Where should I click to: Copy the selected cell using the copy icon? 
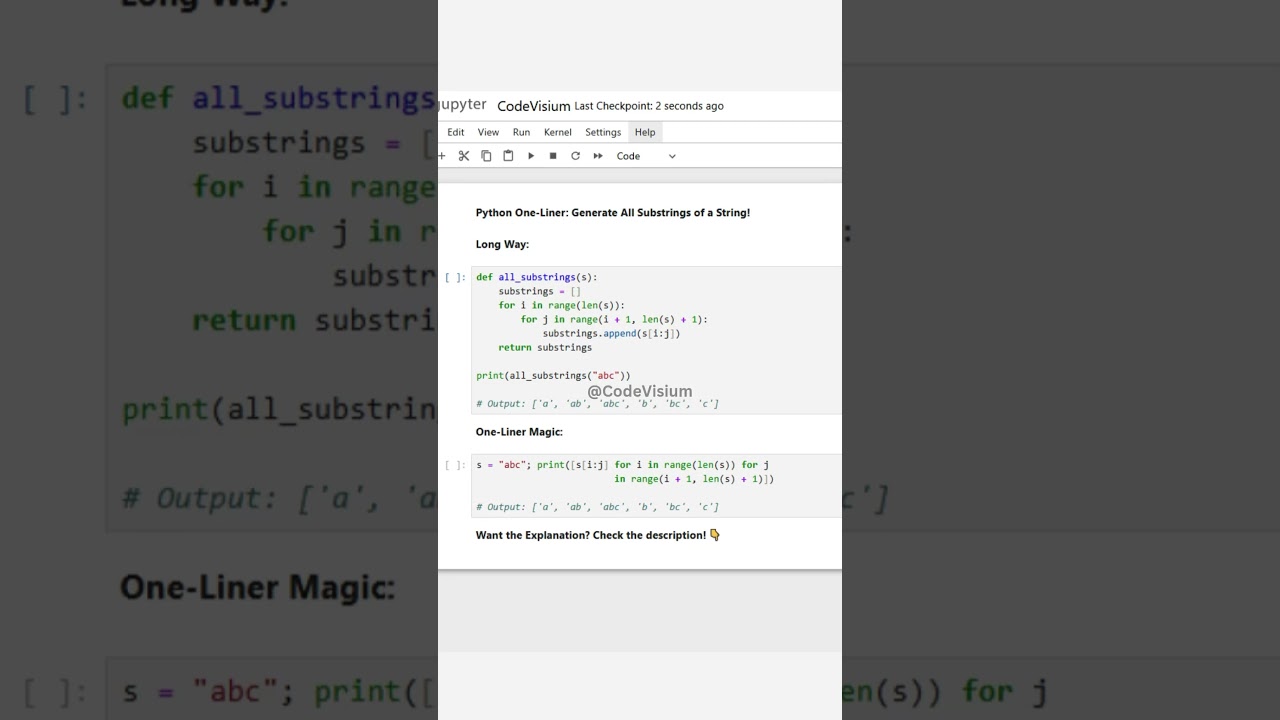point(486,156)
